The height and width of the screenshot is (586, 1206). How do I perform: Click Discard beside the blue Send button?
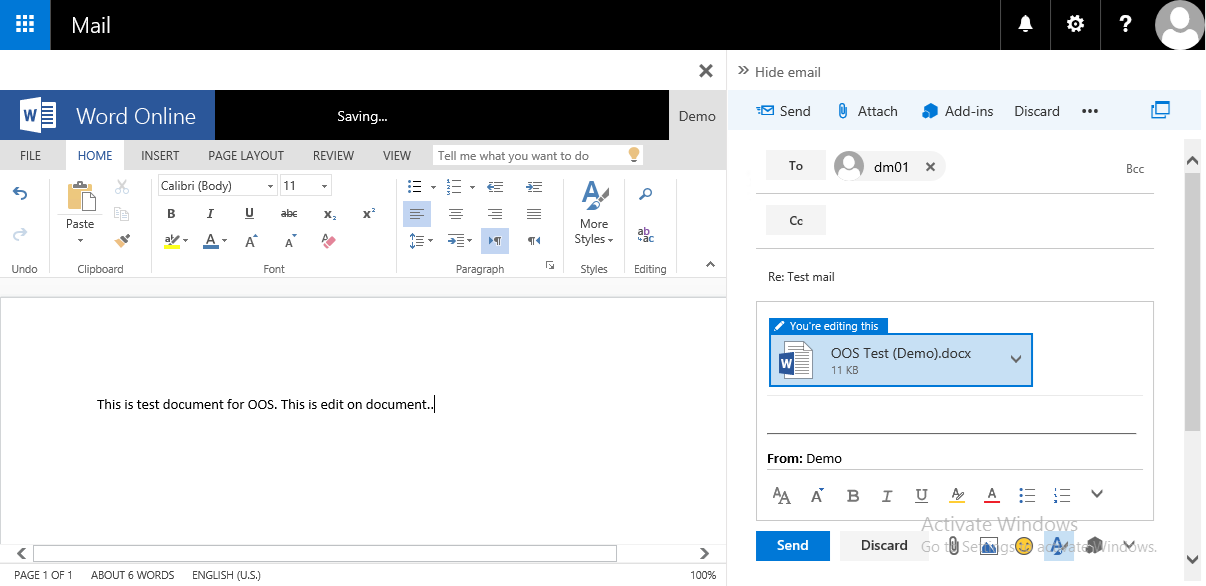[884, 545]
